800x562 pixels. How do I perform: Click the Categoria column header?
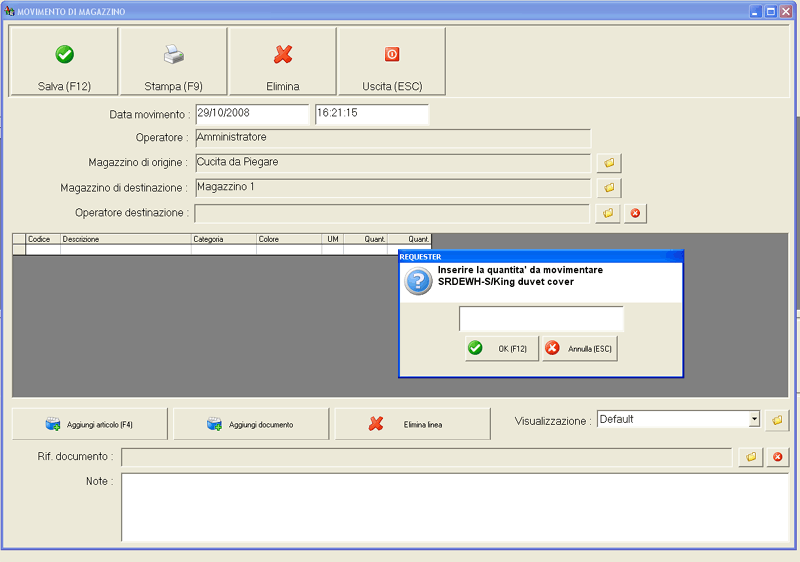223,239
